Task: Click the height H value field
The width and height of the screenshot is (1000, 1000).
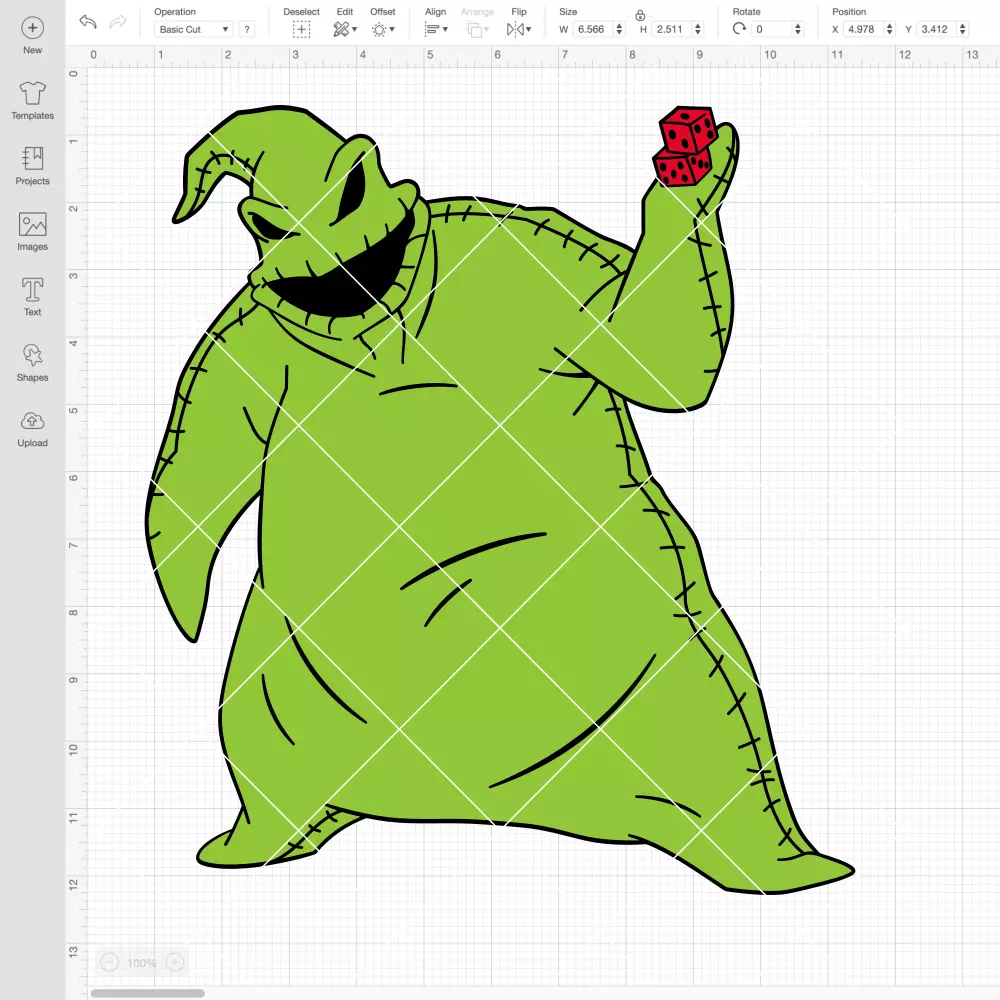Action: click(x=671, y=29)
